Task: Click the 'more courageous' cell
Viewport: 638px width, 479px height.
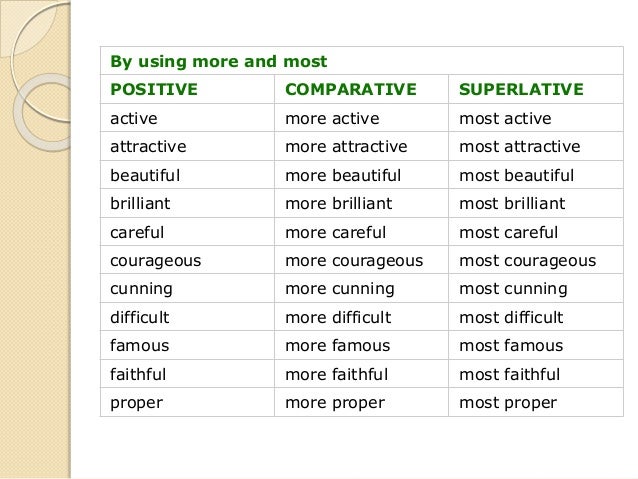Action: (x=354, y=261)
